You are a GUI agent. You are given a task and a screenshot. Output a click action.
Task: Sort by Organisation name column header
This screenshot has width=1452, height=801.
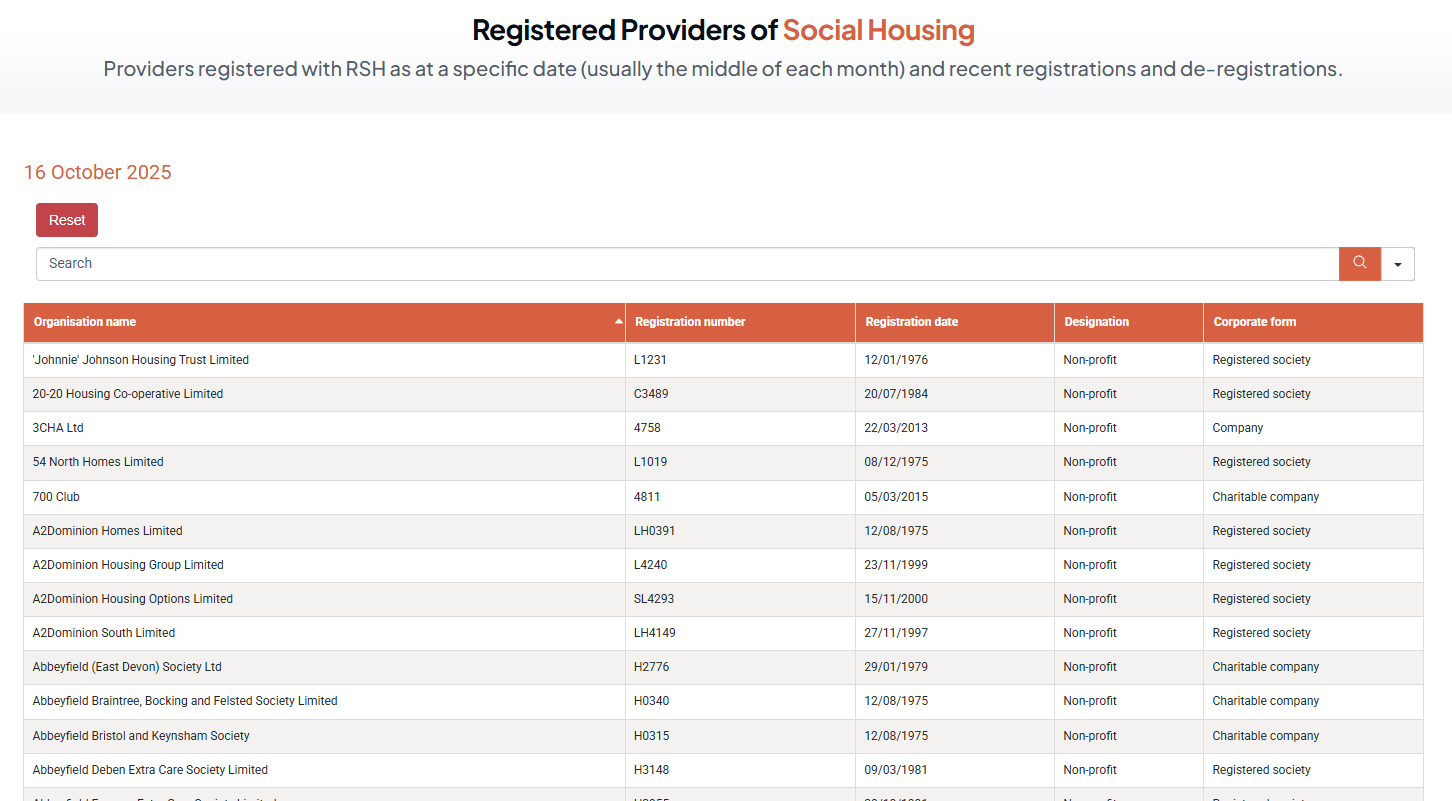(85, 322)
